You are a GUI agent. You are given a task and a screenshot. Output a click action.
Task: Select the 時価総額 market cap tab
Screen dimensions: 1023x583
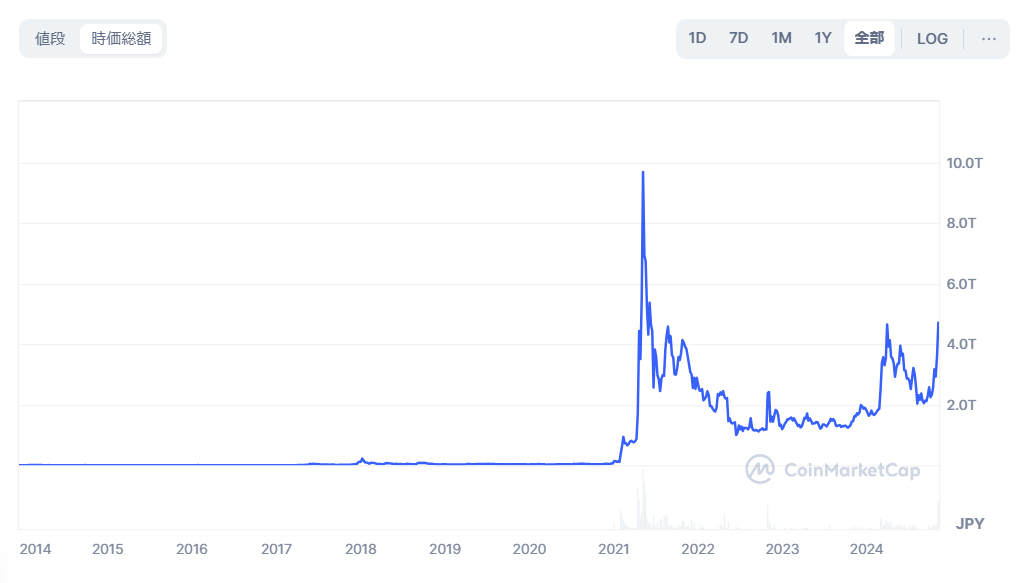point(121,39)
